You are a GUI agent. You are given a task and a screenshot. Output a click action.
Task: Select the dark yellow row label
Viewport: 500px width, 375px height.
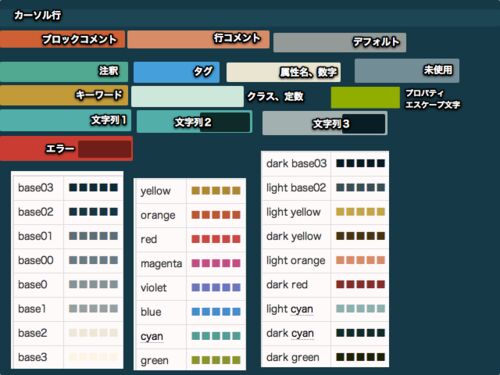coord(294,237)
